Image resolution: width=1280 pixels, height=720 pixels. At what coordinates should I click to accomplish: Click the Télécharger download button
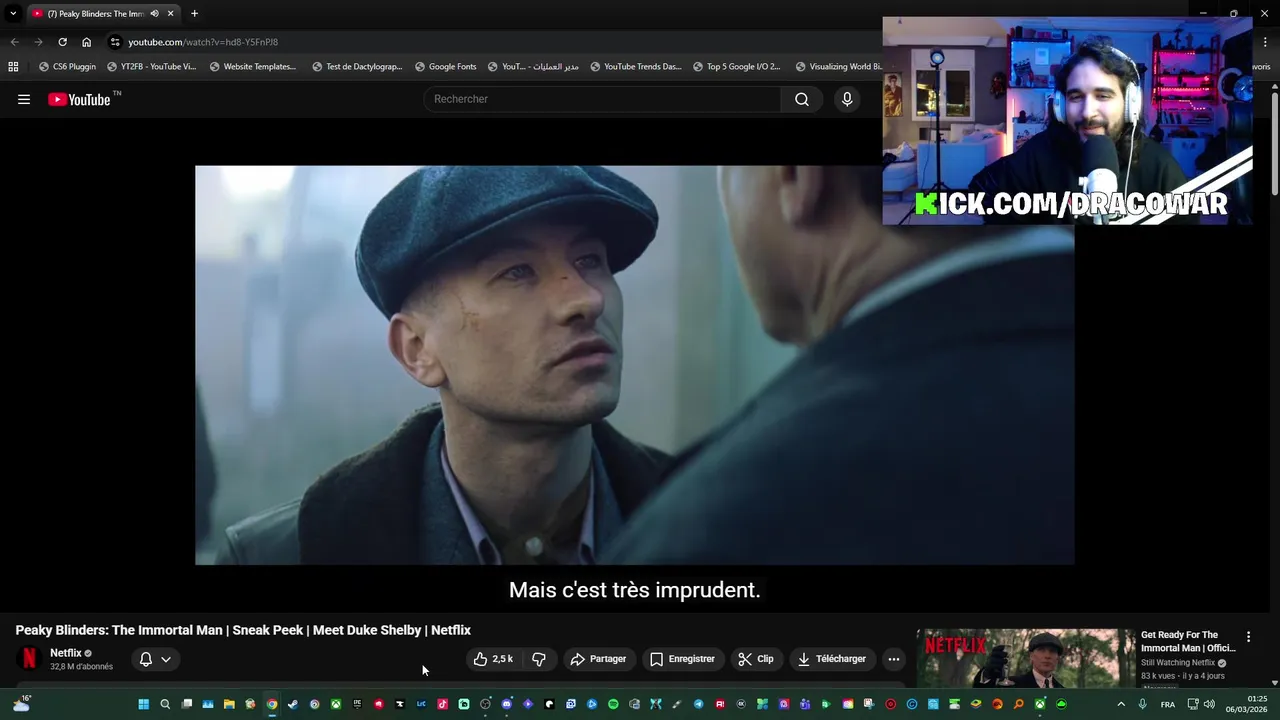click(832, 659)
